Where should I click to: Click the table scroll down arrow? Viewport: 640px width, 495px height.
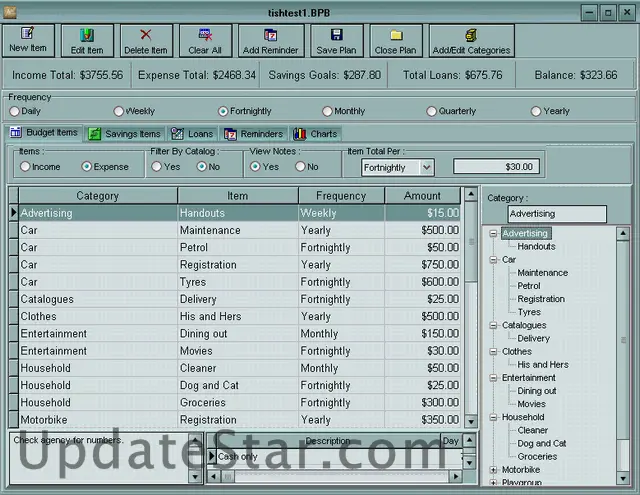click(471, 421)
